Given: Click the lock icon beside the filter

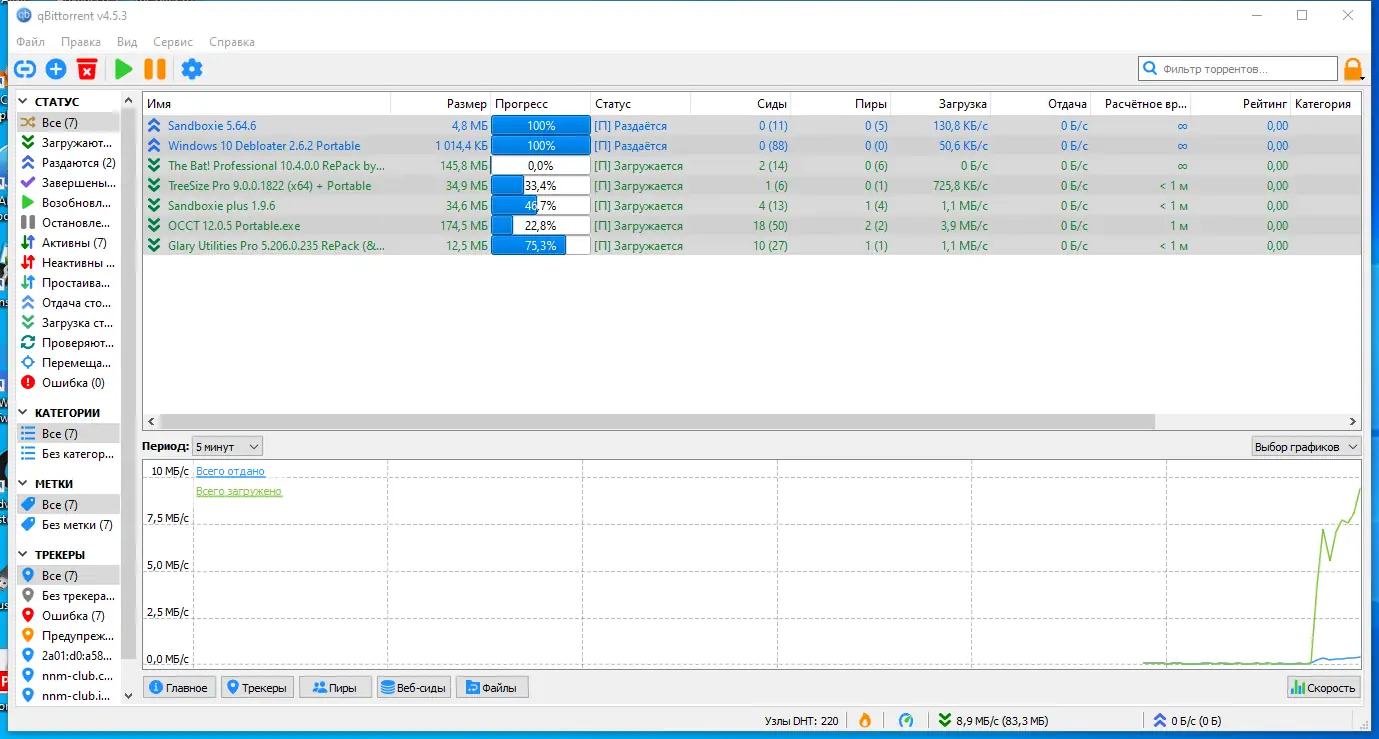Looking at the screenshot, I should click(1353, 68).
